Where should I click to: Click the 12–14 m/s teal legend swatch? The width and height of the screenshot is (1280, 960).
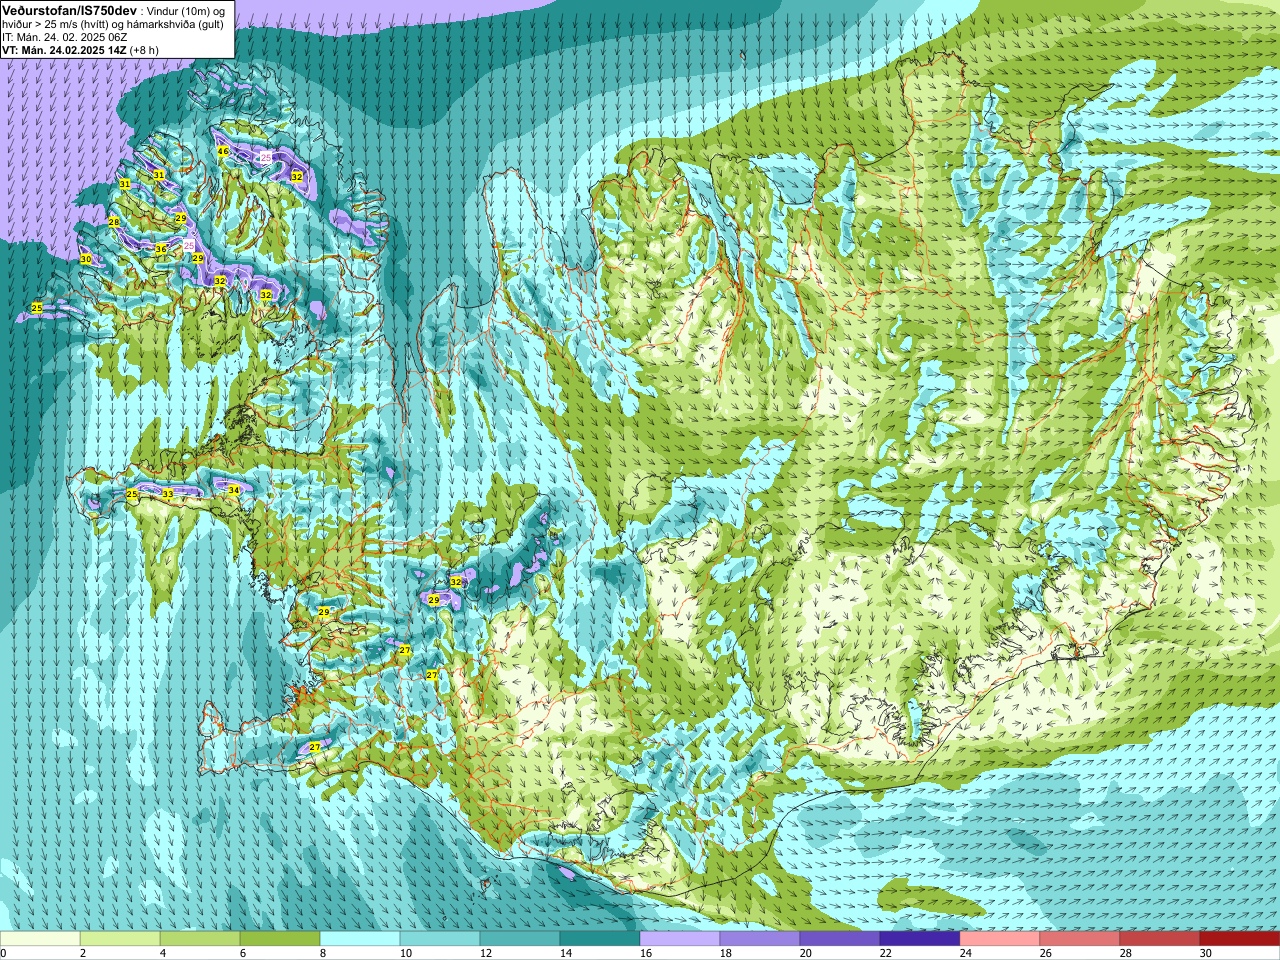tap(520, 939)
